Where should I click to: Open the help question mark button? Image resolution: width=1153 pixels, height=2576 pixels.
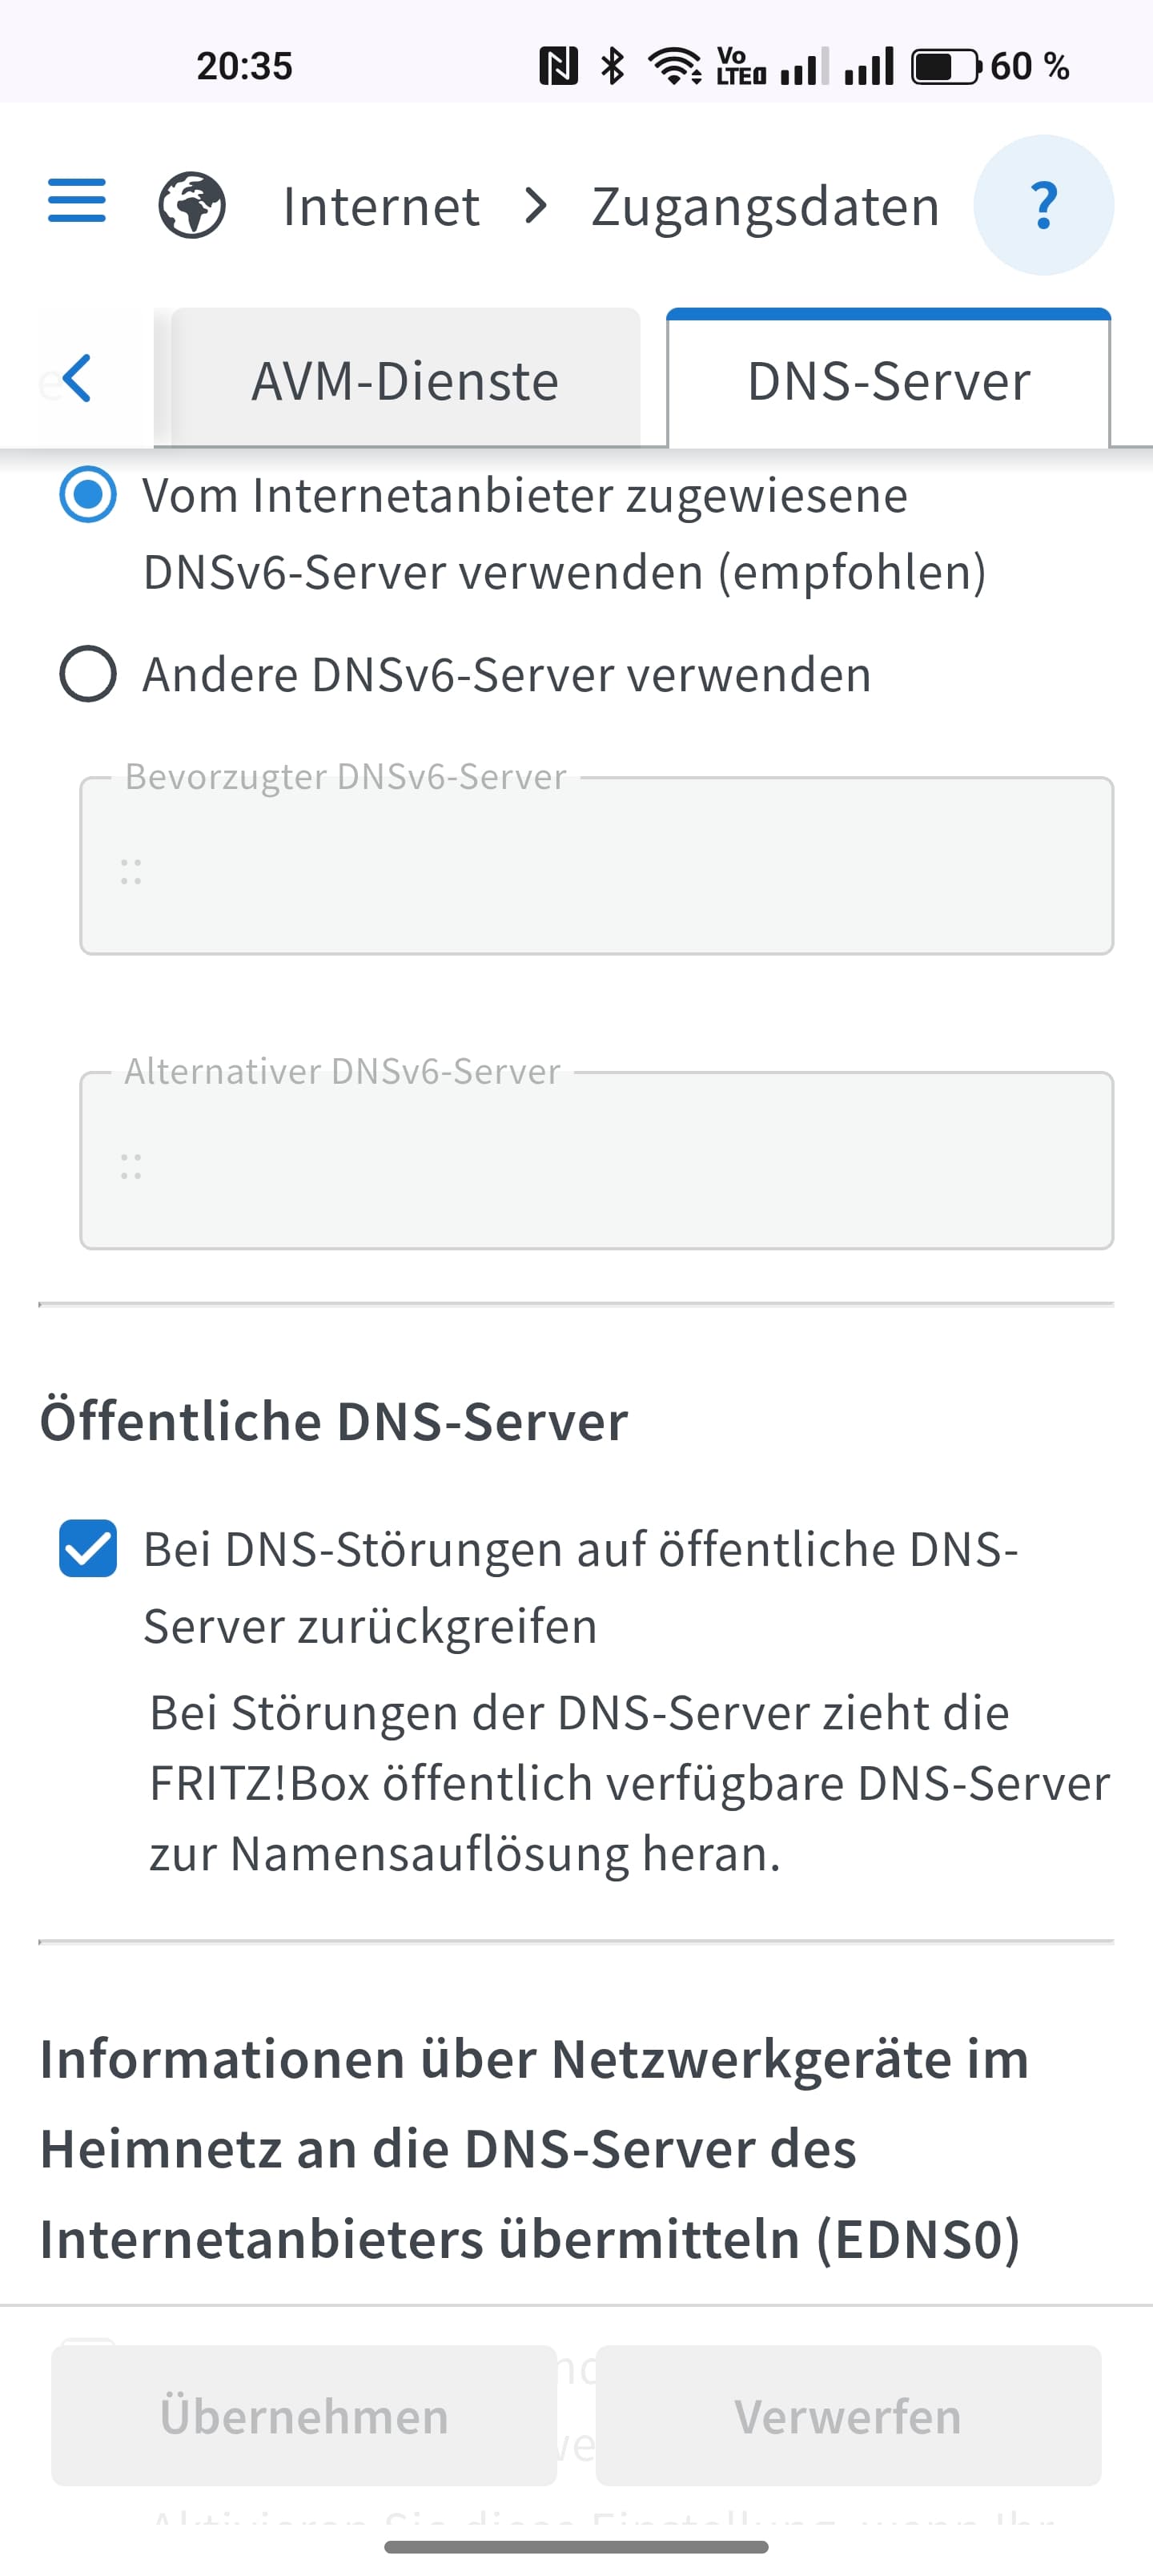[x=1043, y=205]
